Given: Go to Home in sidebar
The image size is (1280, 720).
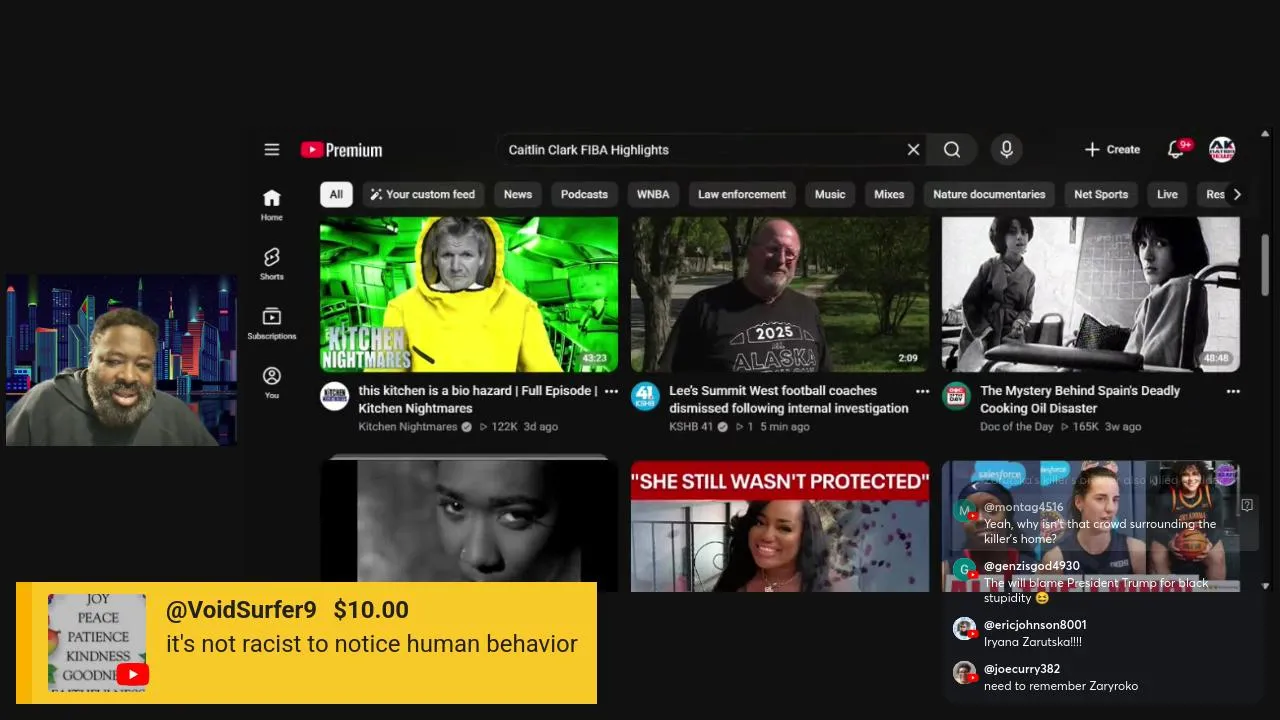Looking at the screenshot, I should point(272,204).
